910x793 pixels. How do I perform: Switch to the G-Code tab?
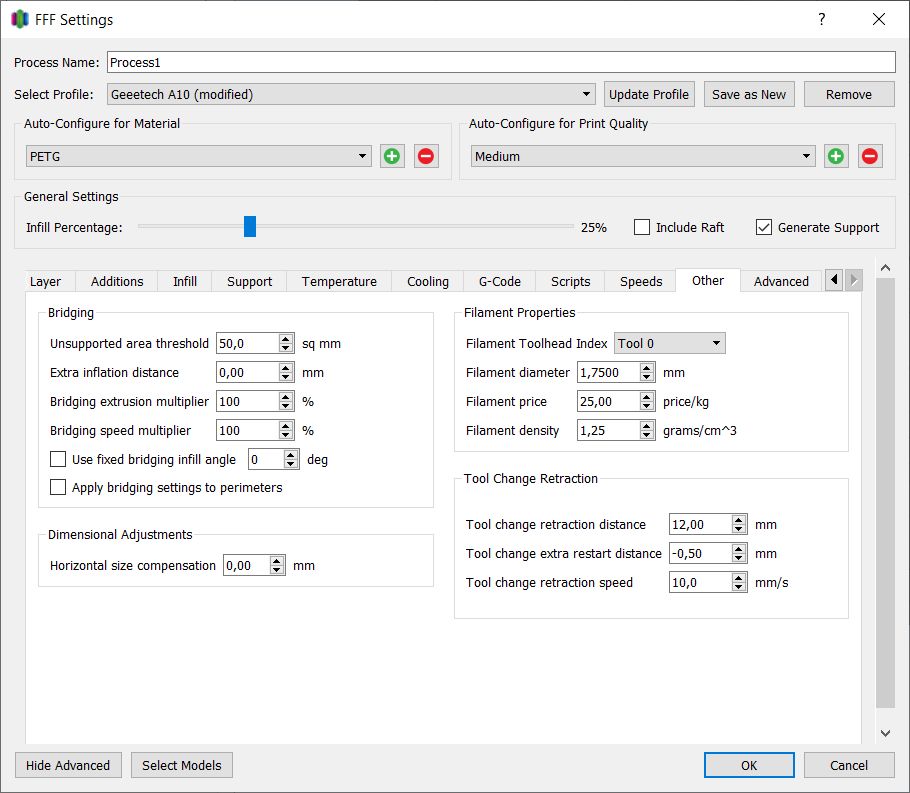[x=499, y=282]
